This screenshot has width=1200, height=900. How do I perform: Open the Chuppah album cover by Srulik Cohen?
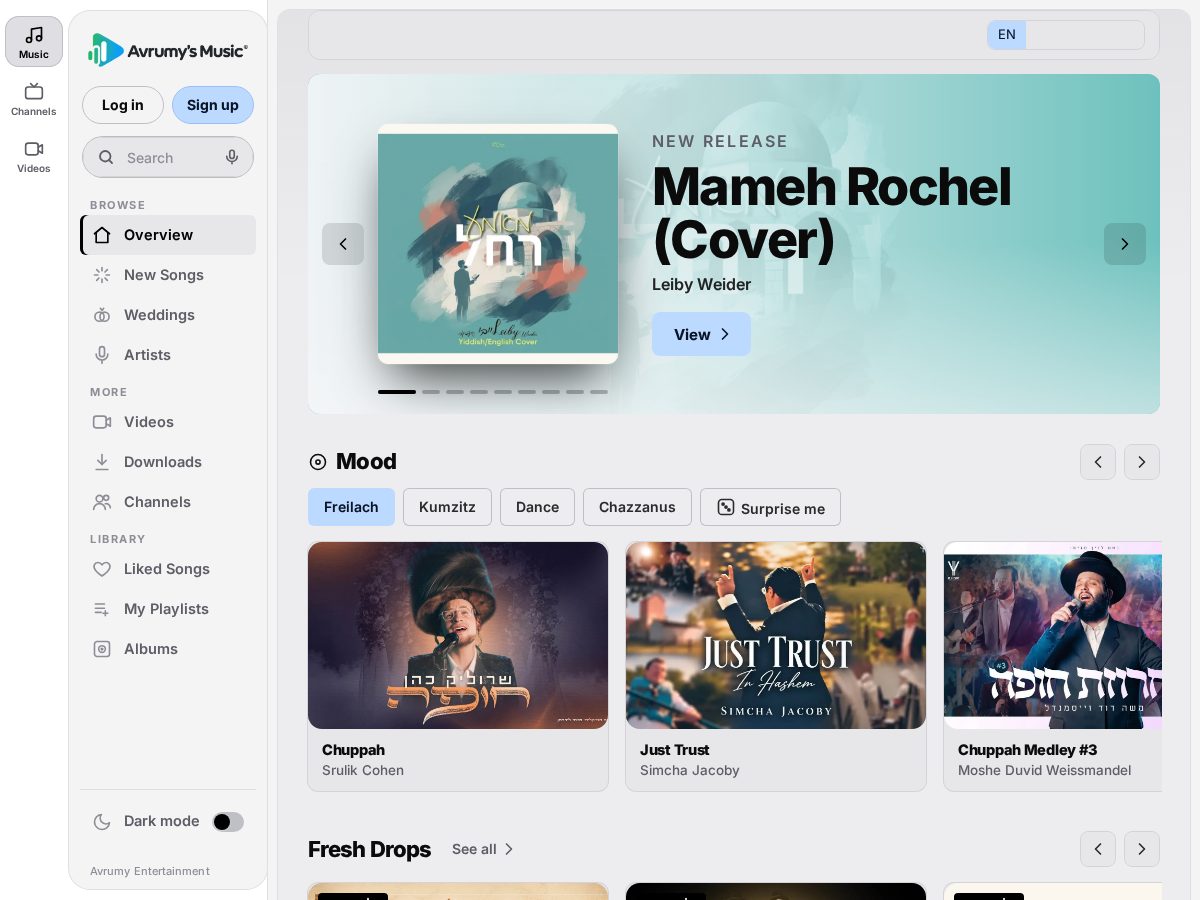[x=458, y=635]
